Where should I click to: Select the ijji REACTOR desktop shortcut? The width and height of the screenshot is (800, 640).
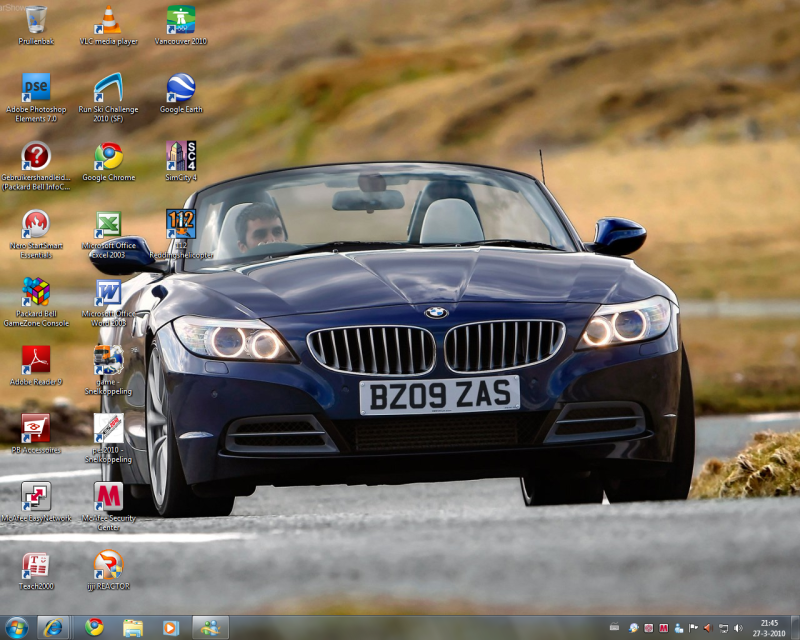[x=108, y=570]
